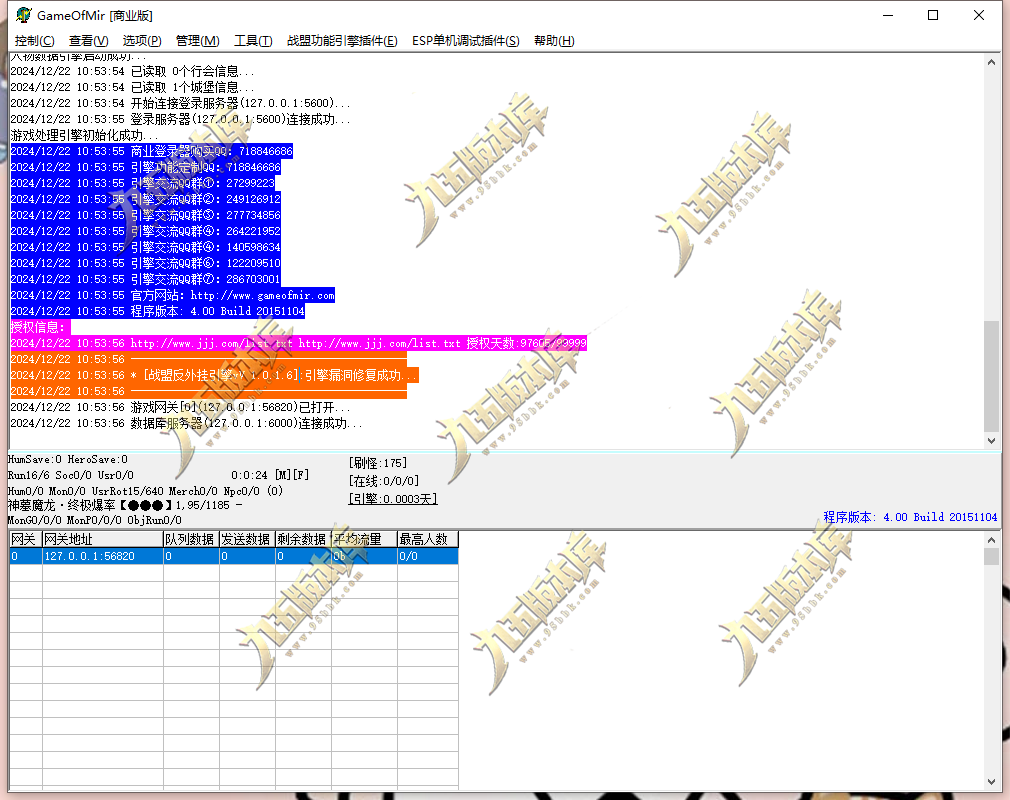
Task: Click the 网关 column header
Action: tap(25, 539)
